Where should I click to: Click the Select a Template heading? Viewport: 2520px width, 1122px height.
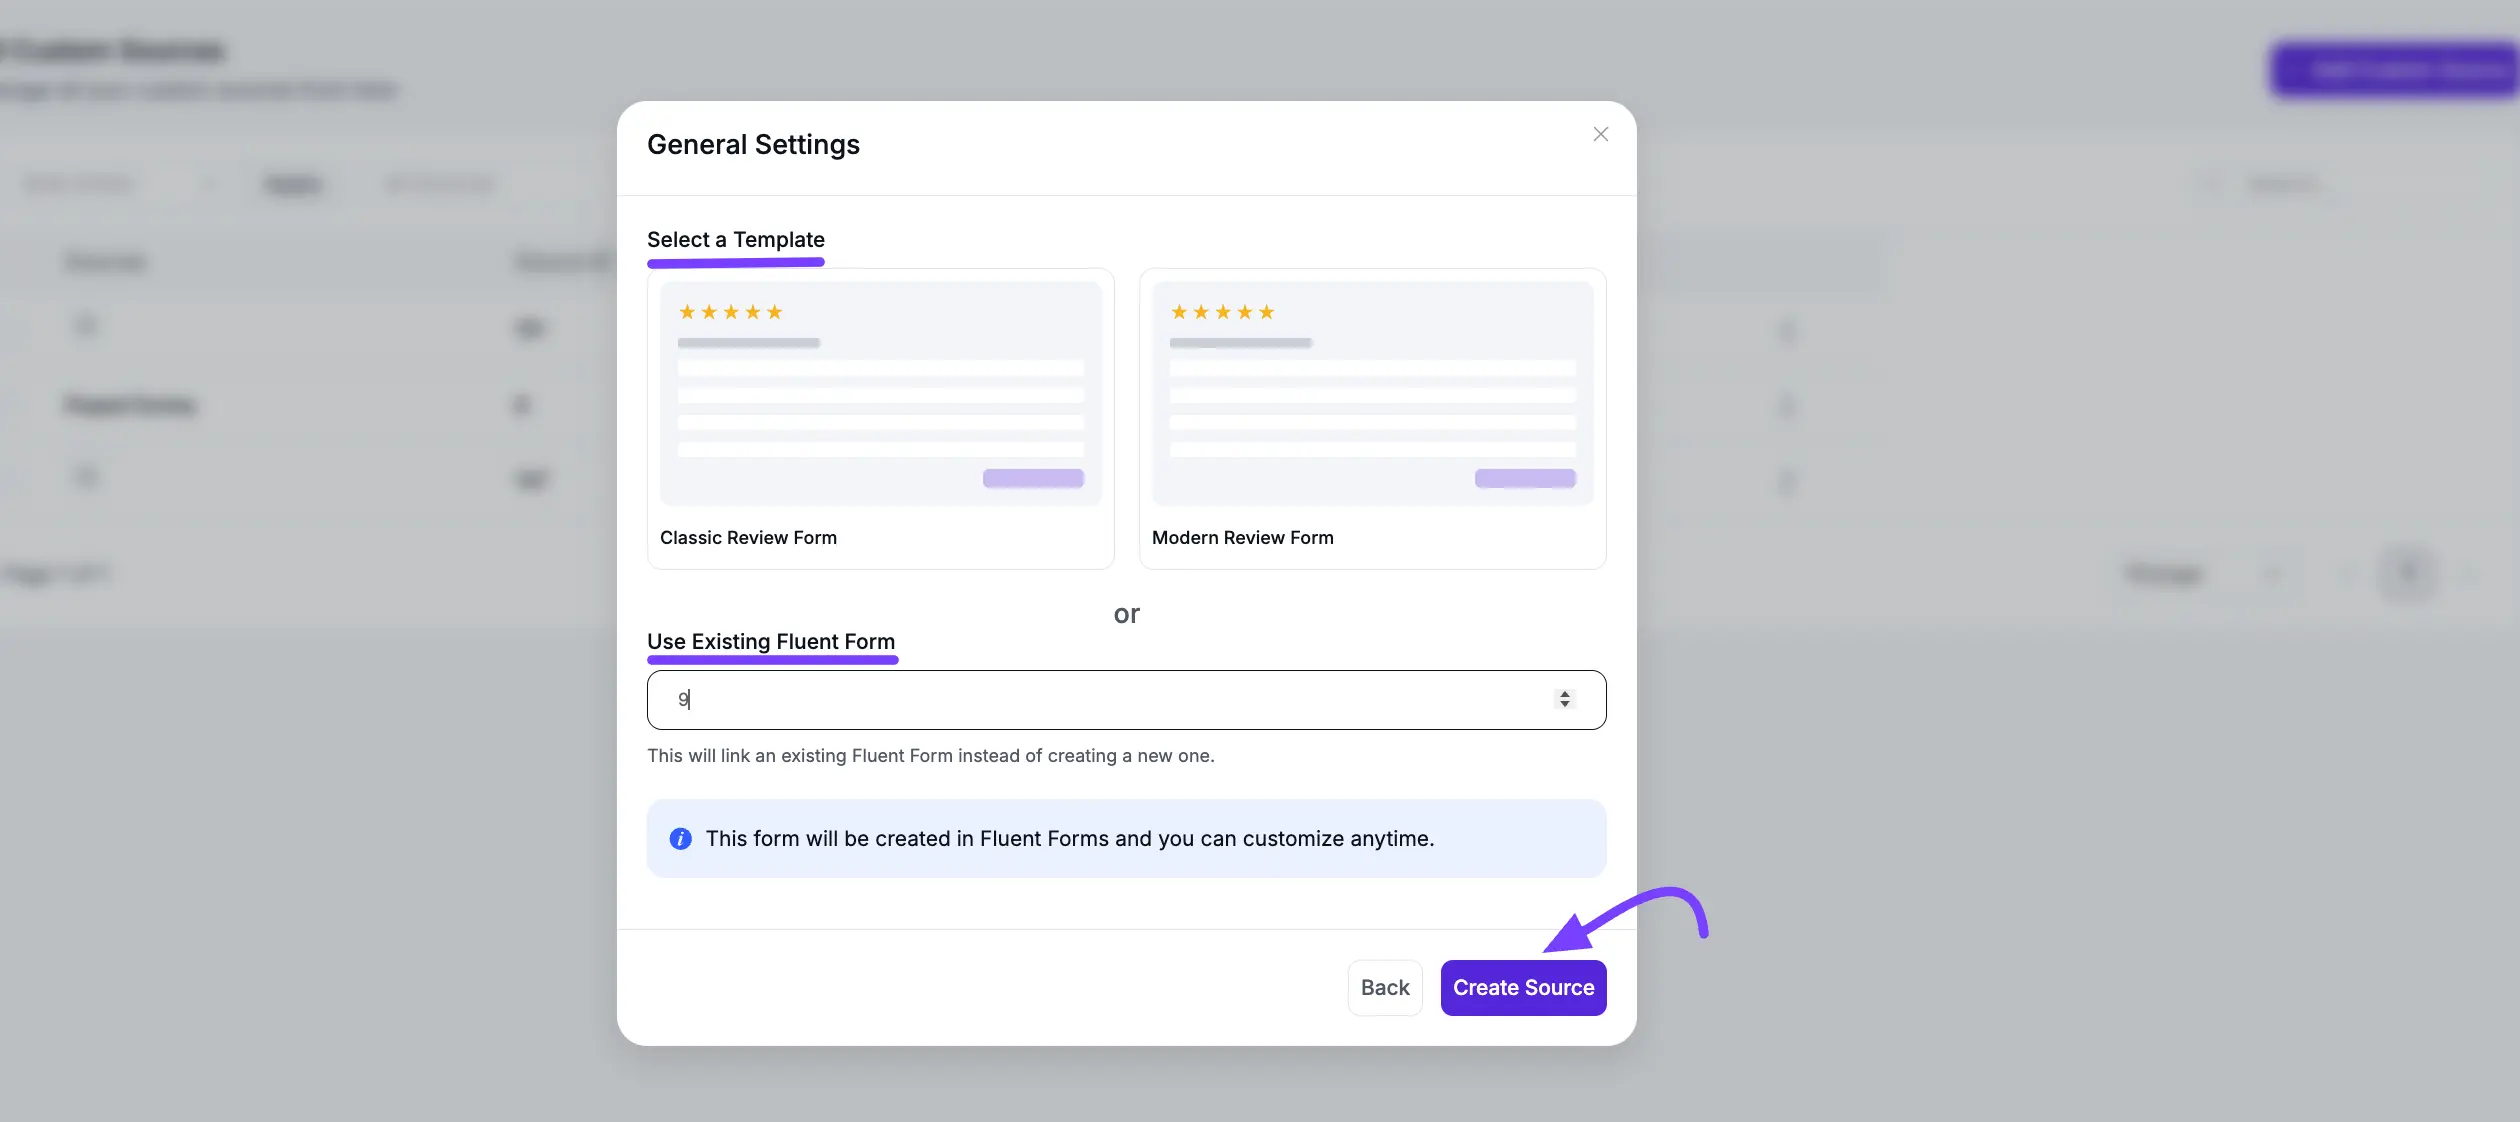coord(735,239)
